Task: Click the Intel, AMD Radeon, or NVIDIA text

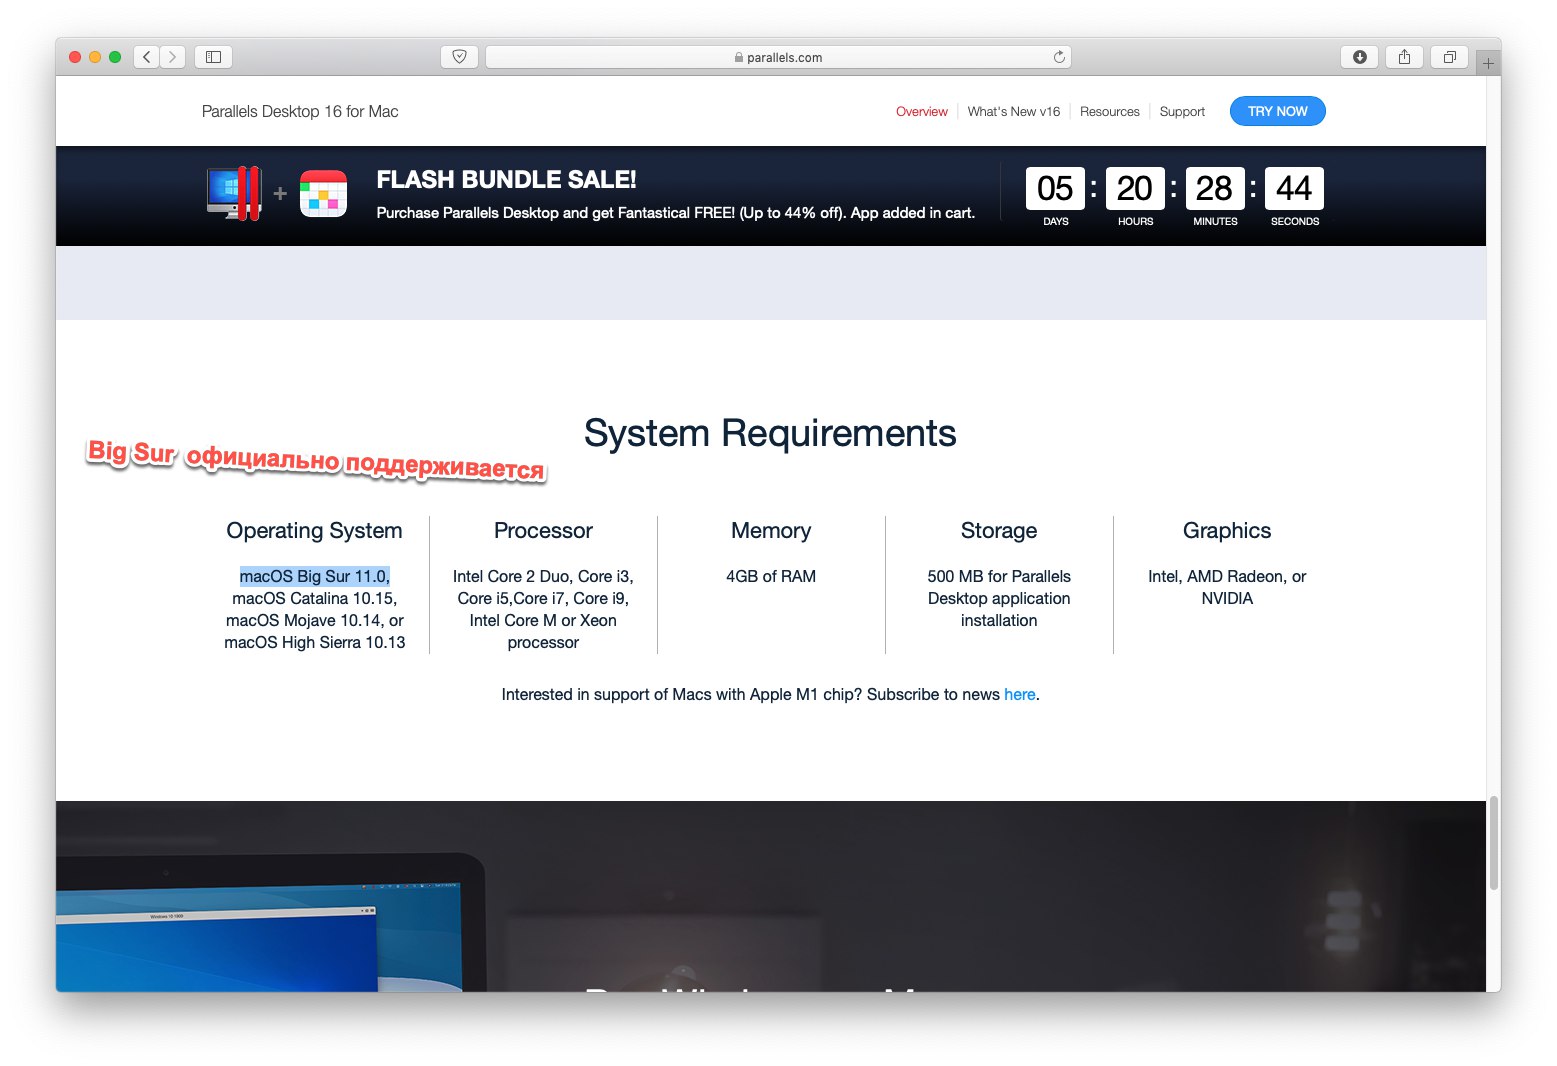Action: coord(1227,587)
